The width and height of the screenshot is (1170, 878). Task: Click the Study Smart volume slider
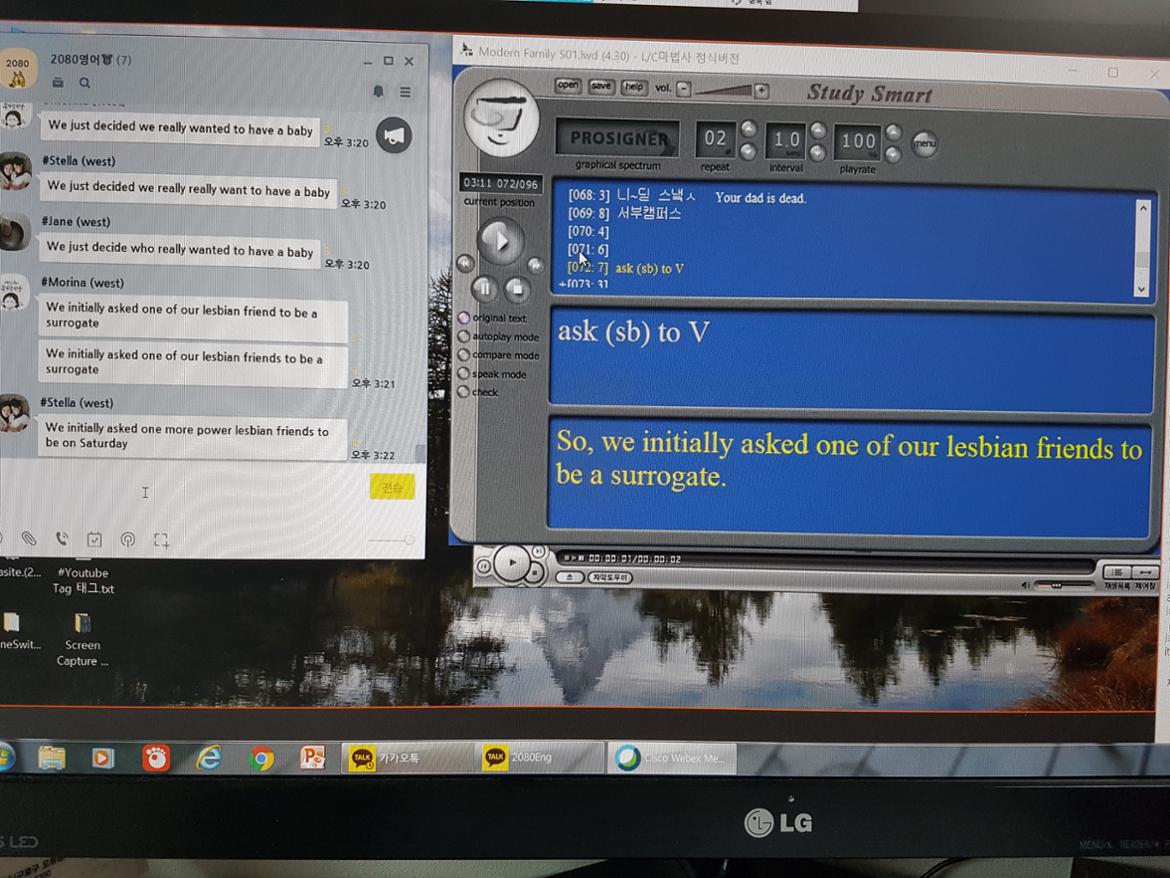tap(722, 91)
